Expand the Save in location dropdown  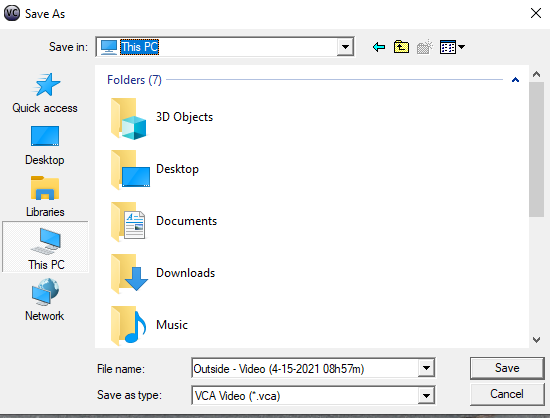pos(345,47)
